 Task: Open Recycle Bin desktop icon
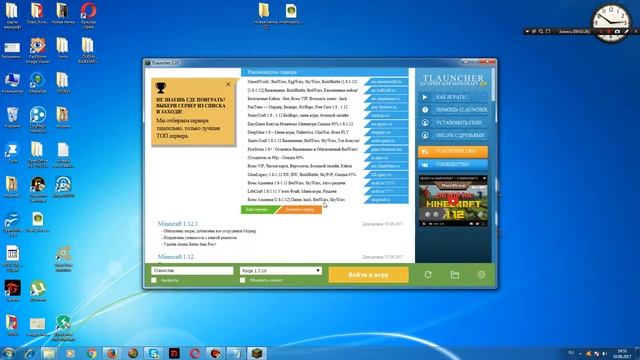pyautogui.click(x=12, y=118)
